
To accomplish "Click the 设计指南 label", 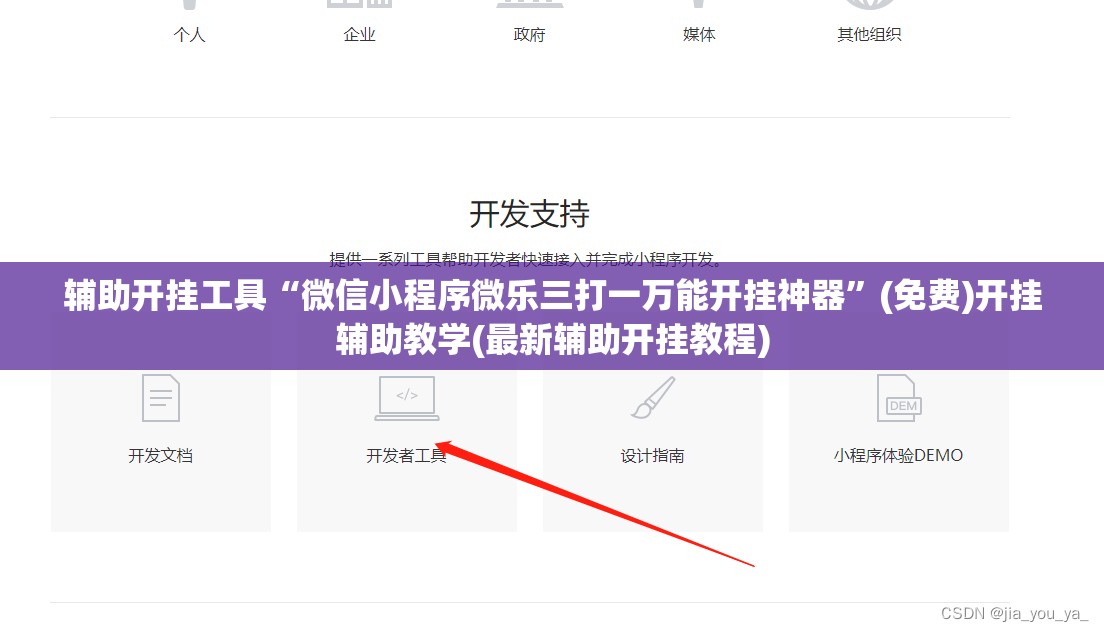I will [x=652, y=455].
